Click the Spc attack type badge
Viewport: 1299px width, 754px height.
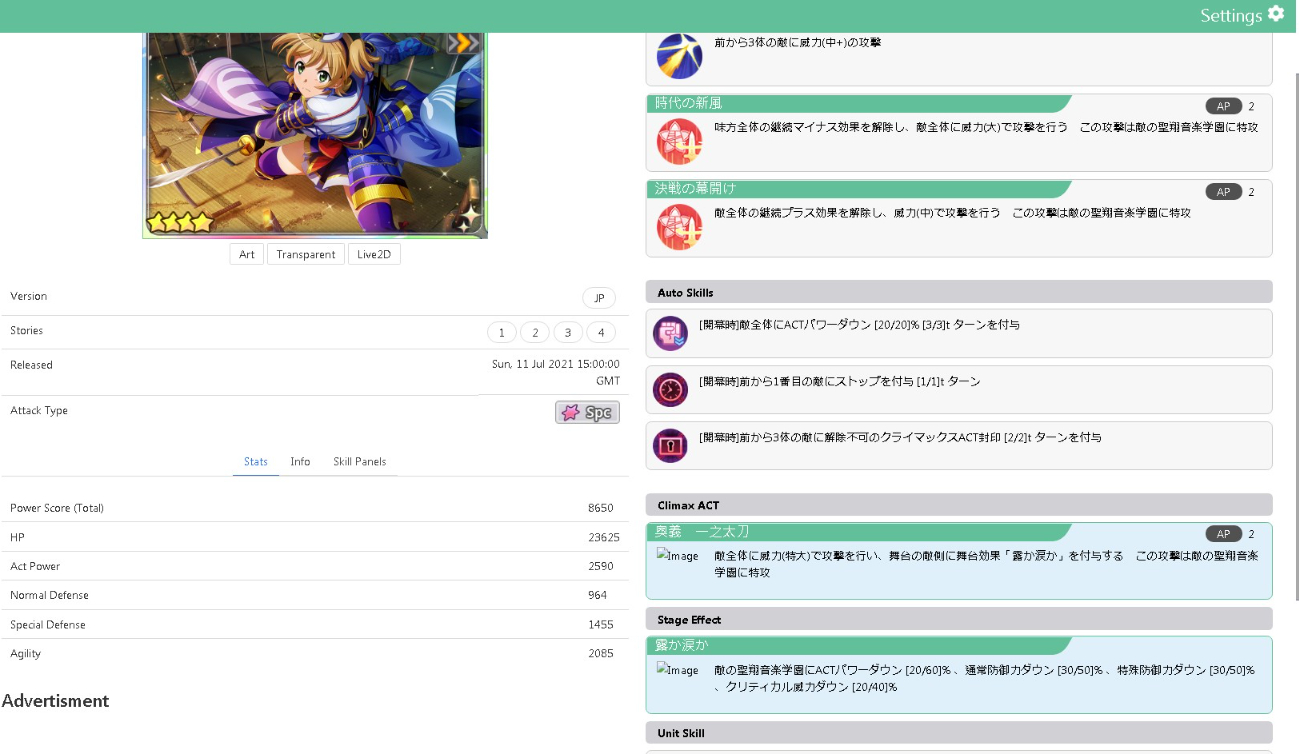coord(587,412)
